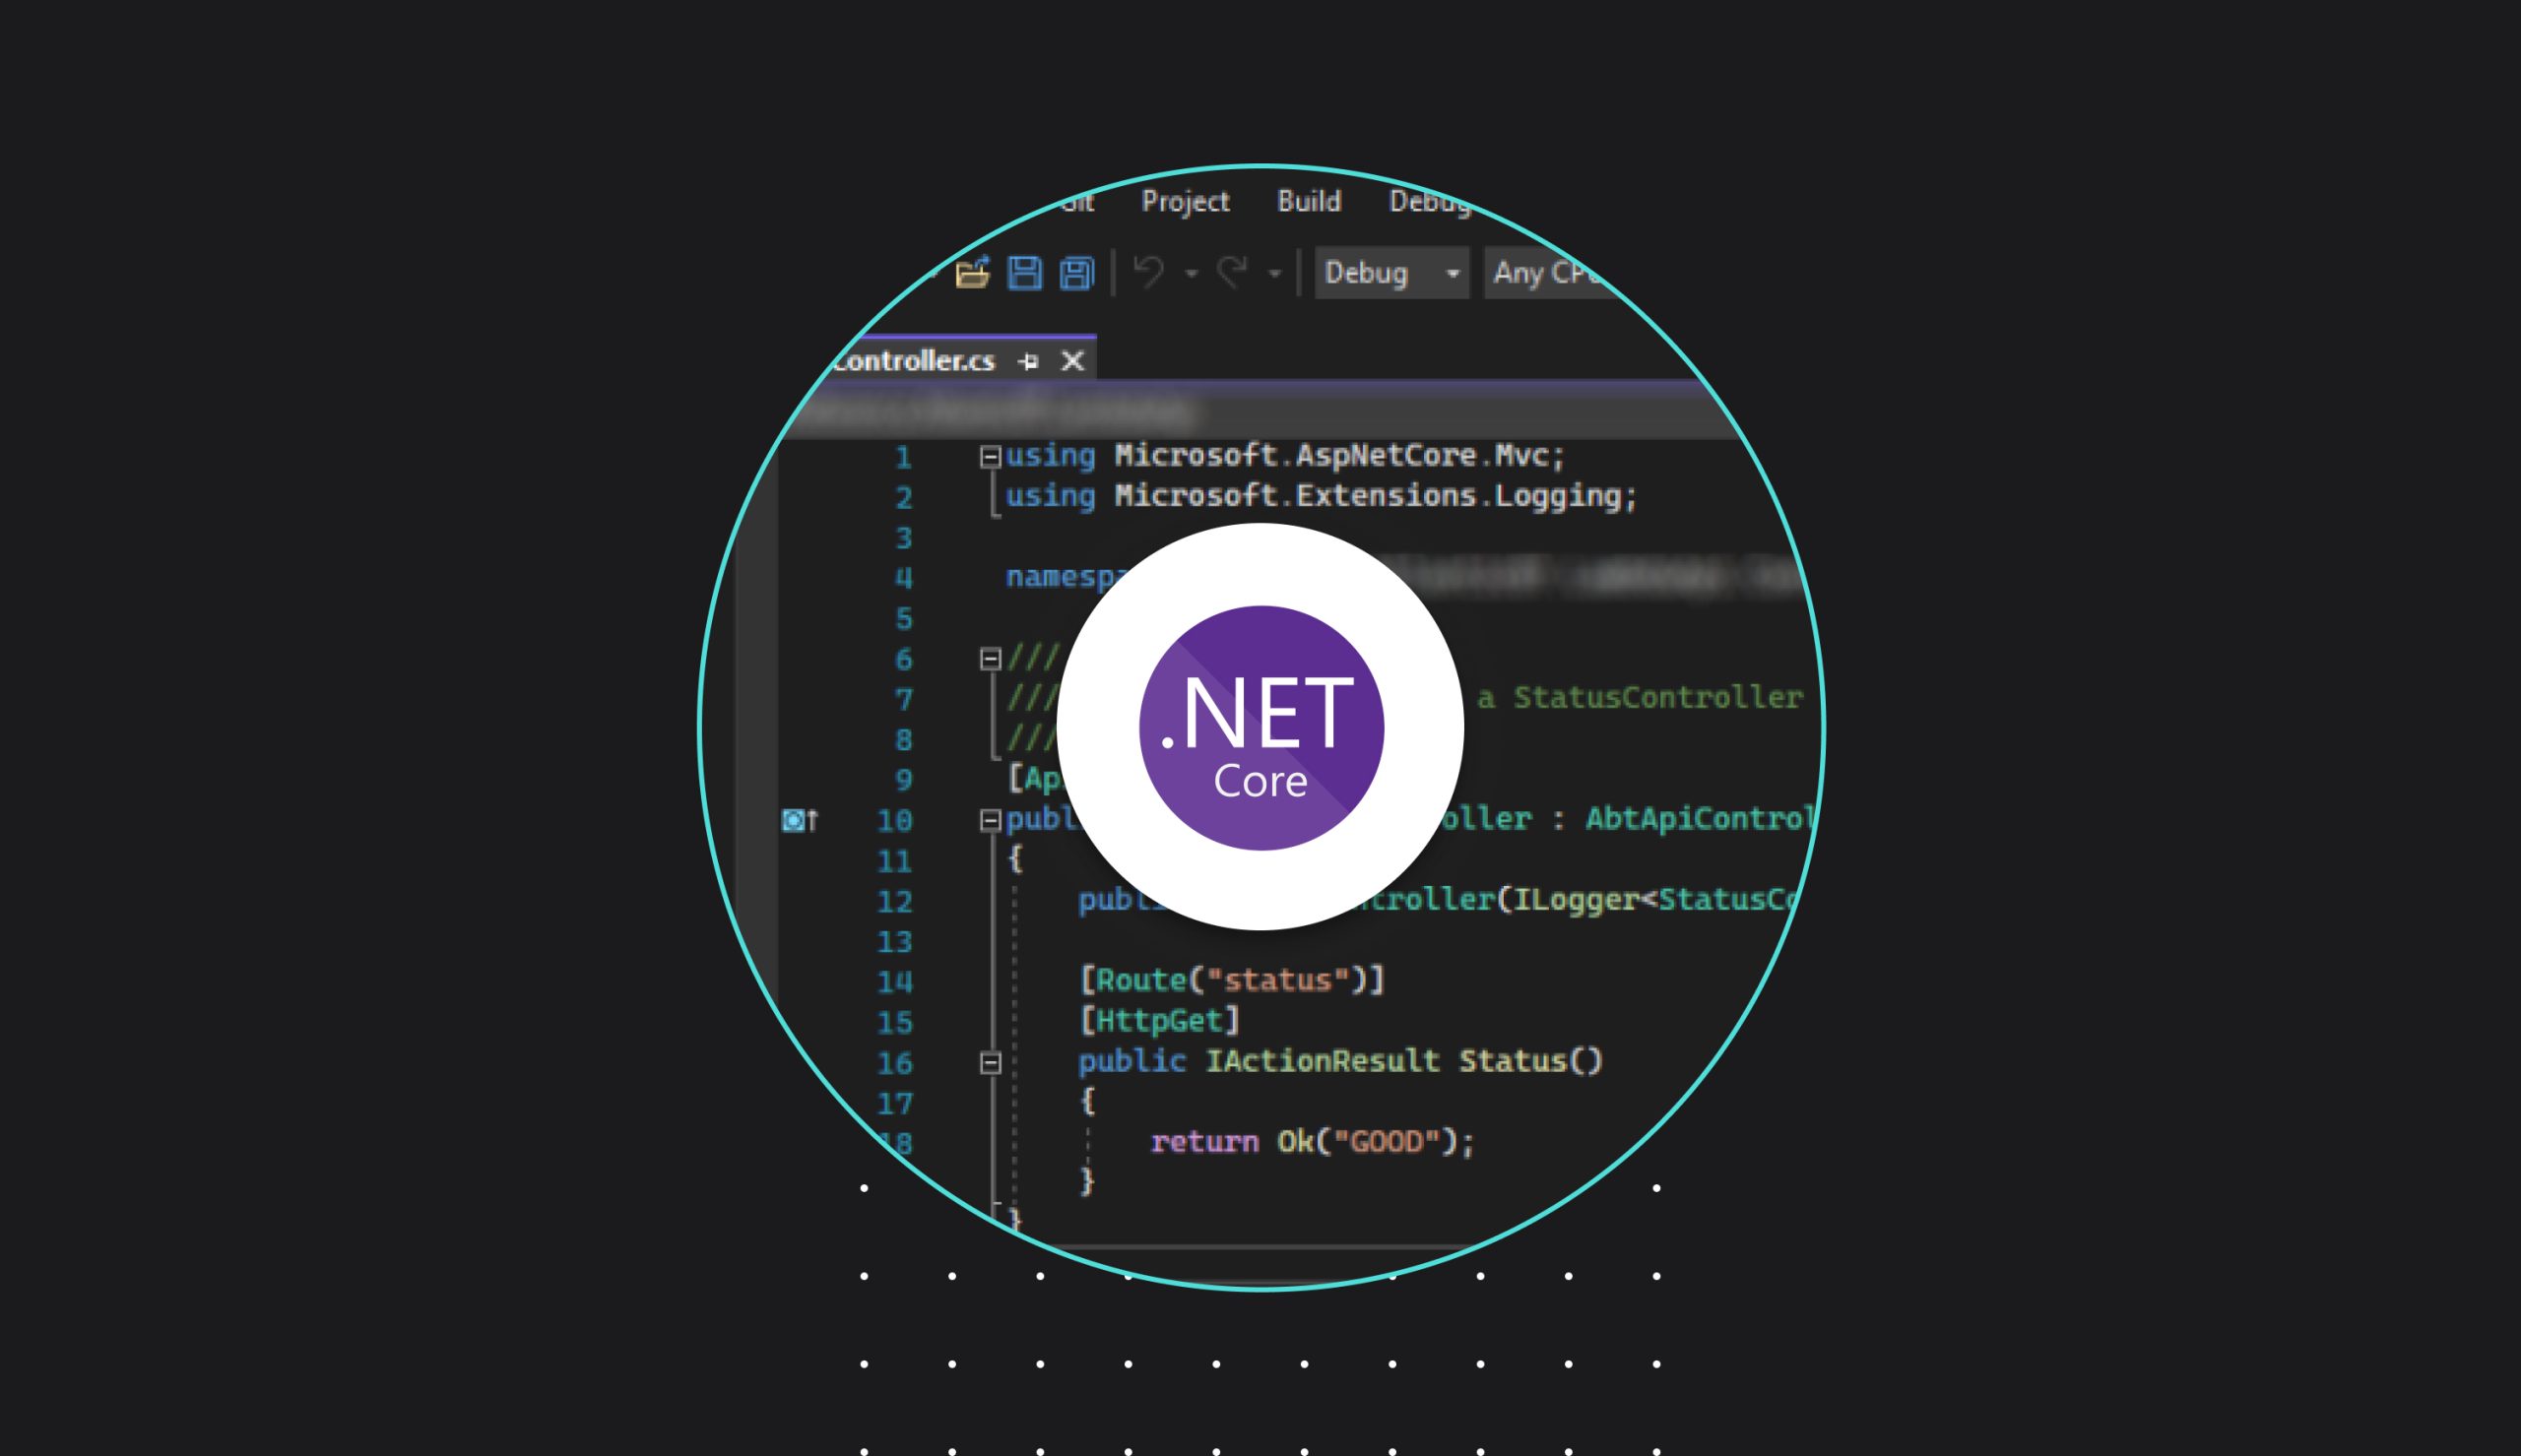Click the margin glyph beside line 10
Image resolution: width=2521 pixels, height=1456 pixels.
click(799, 821)
